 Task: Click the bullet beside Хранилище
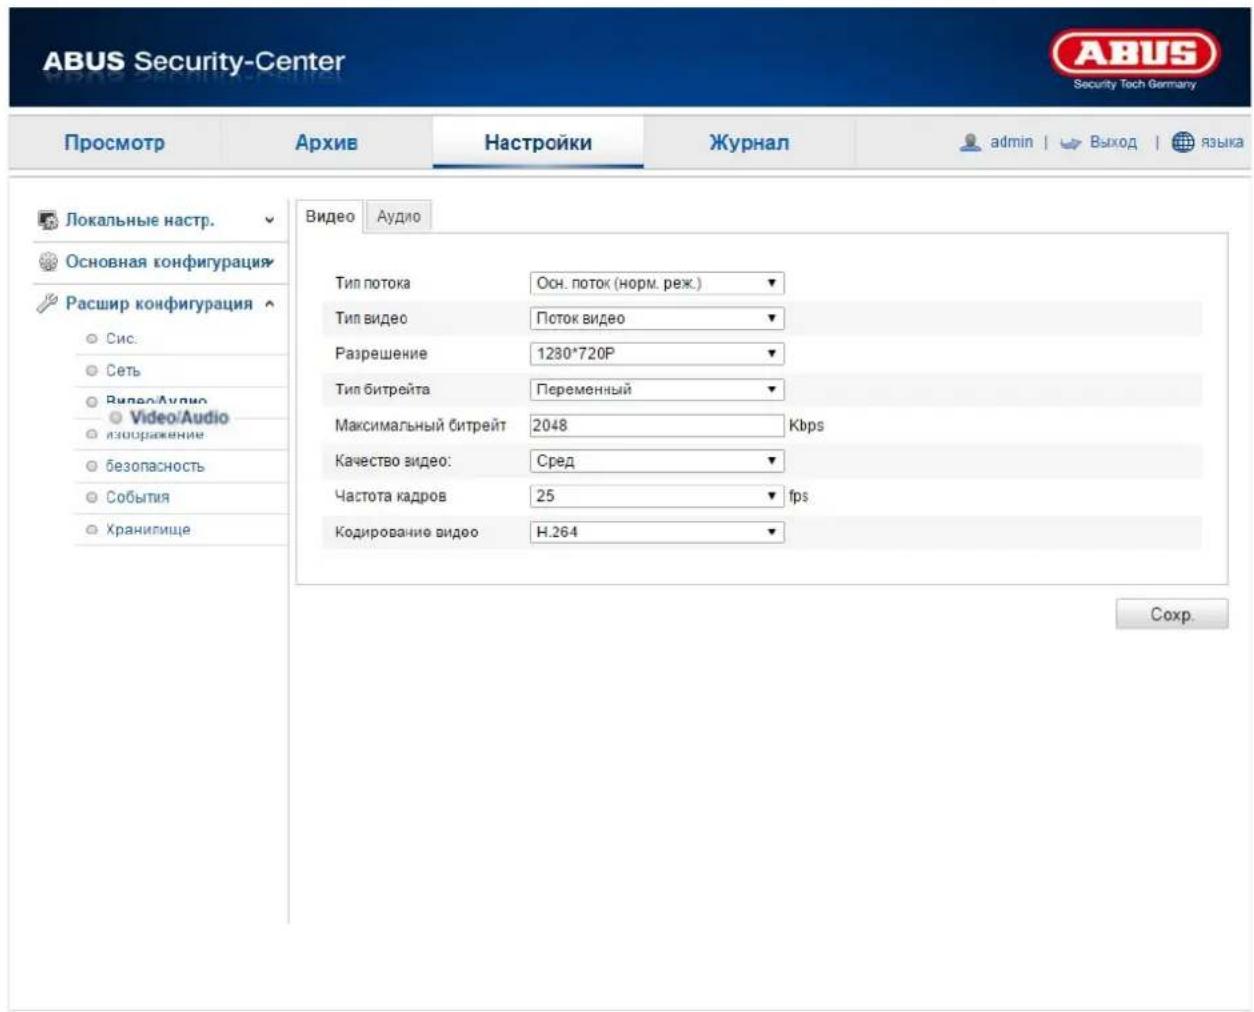[x=92, y=530]
